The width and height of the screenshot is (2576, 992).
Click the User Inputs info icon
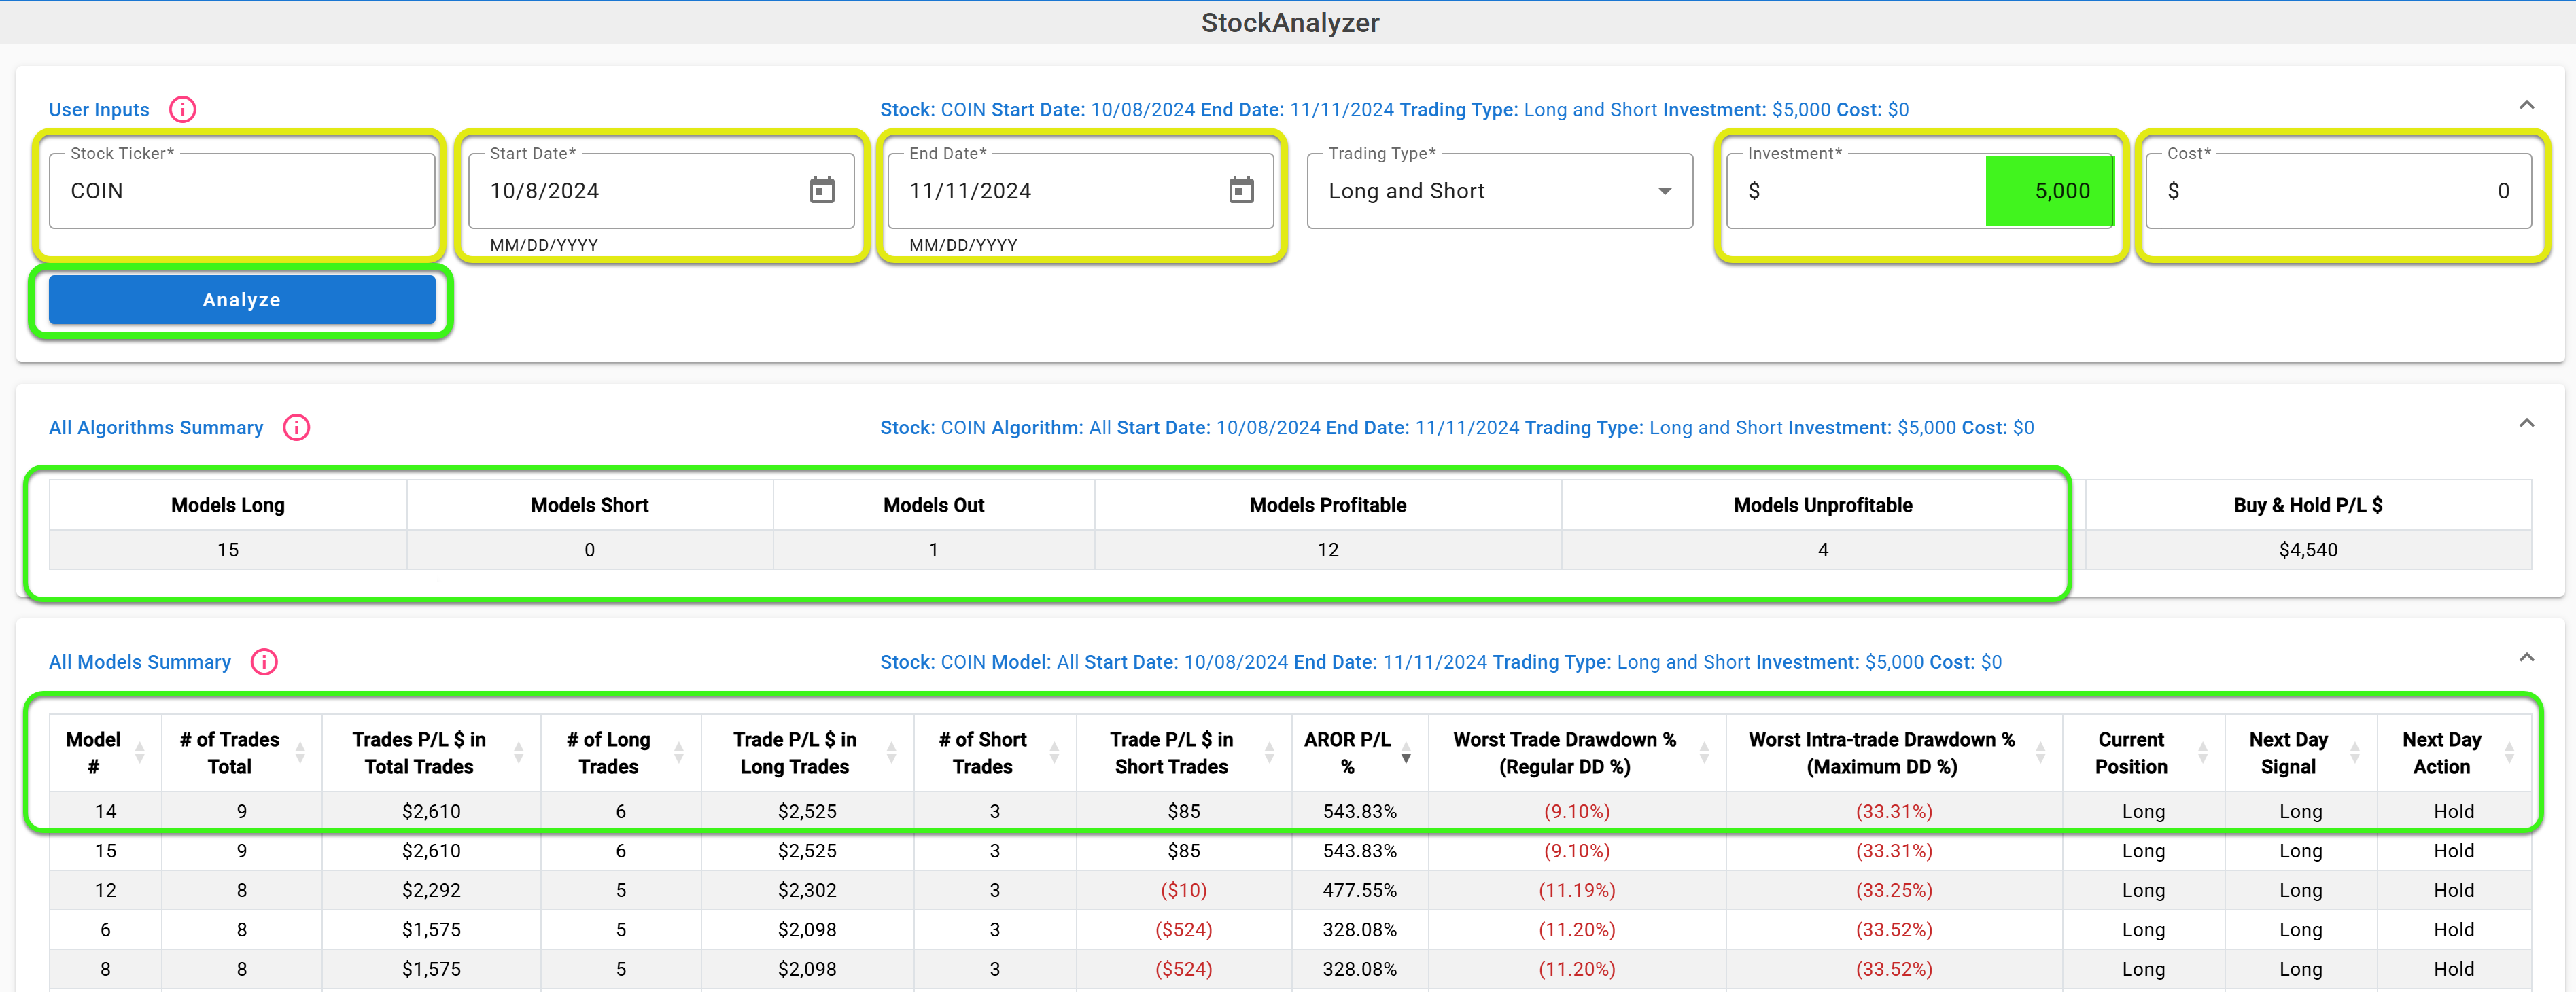pyautogui.click(x=182, y=109)
